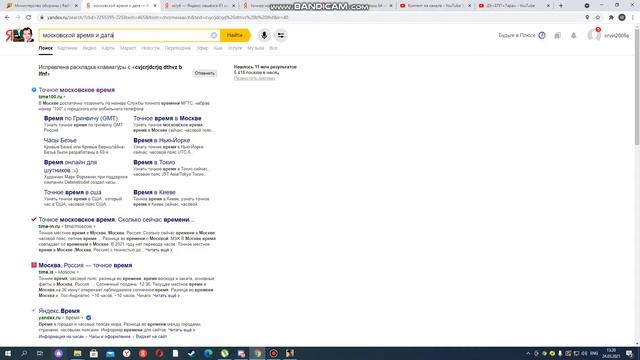Show hidden system tray icons chevron
Image resolution: width=640 pixels, height=360 pixels.
pos(528,353)
